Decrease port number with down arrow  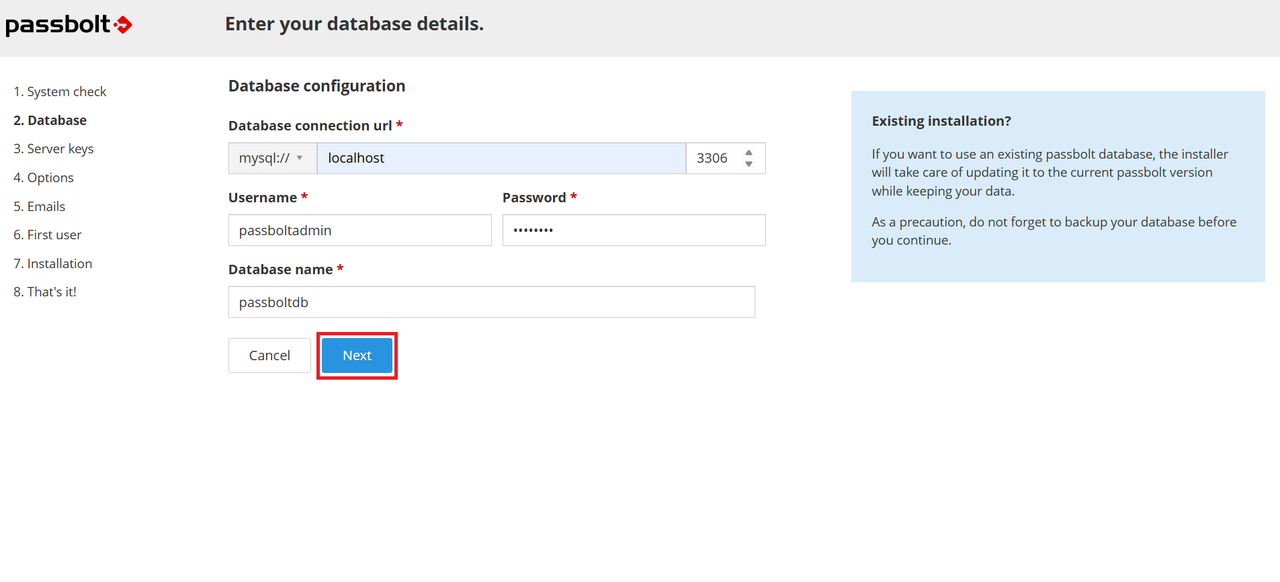(x=749, y=164)
